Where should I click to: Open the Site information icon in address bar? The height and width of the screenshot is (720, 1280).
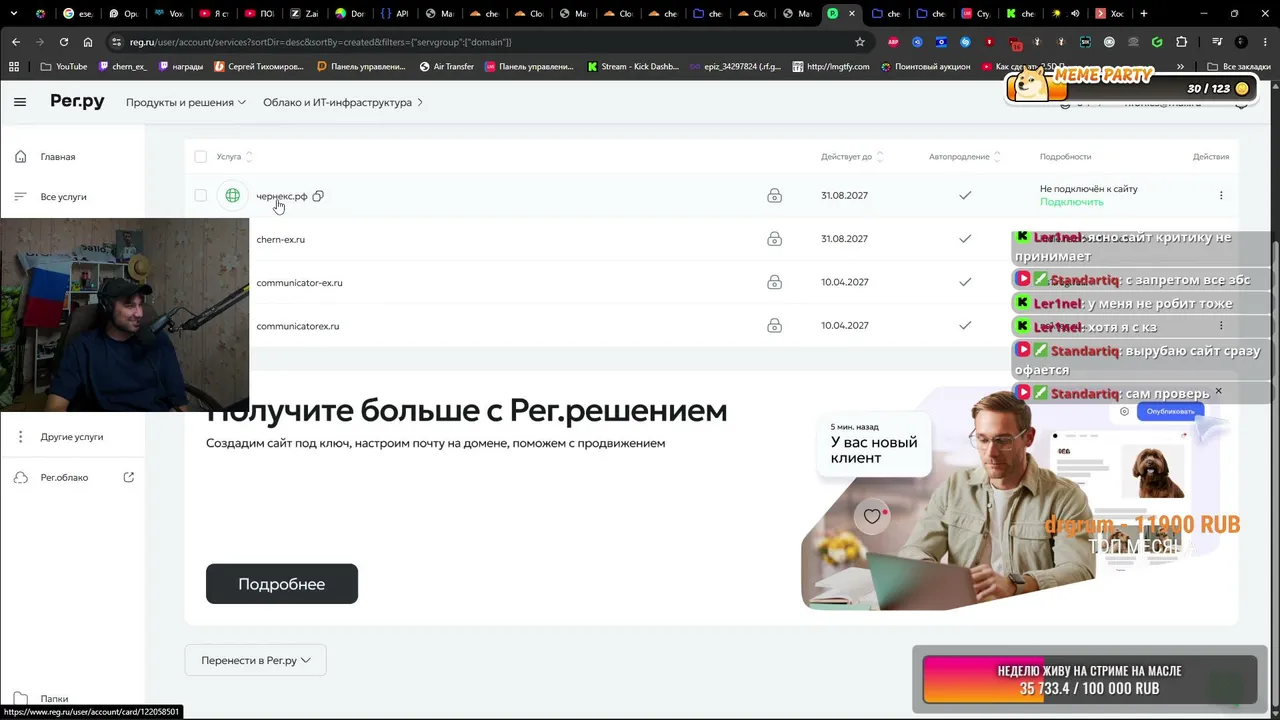tap(117, 42)
